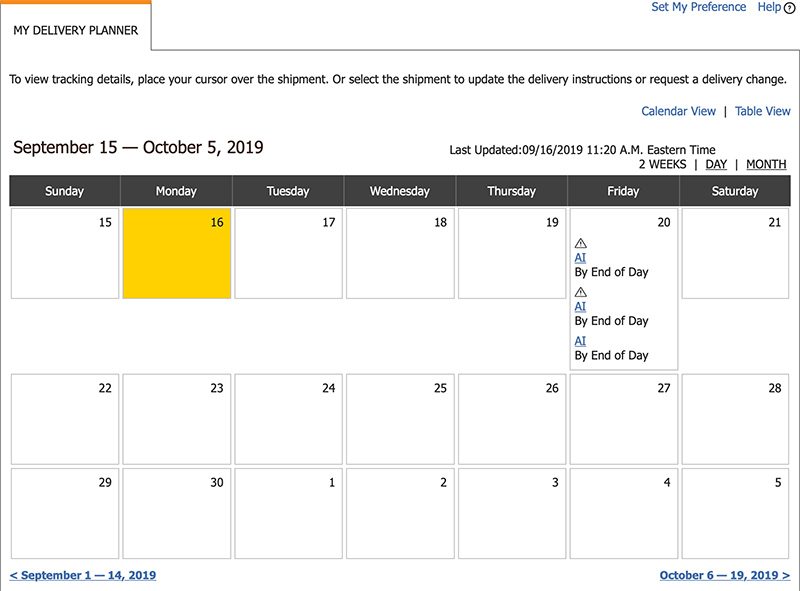The height and width of the screenshot is (591, 800).
Task: Select October 5 calendar cell
Action: [x=735, y=512]
